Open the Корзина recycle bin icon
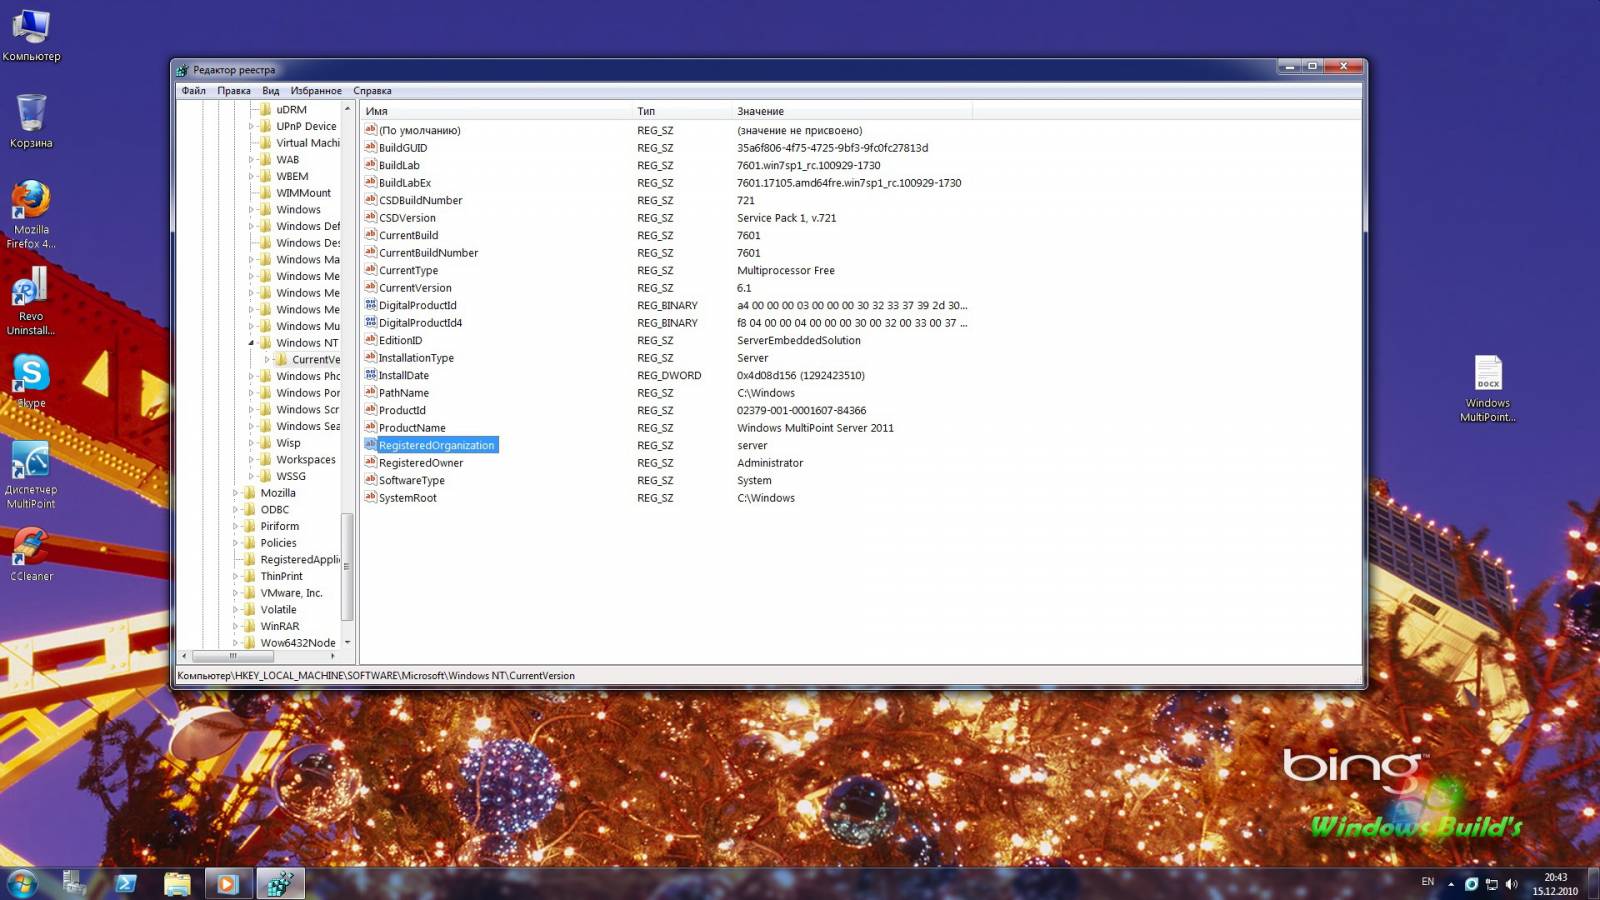Screen dimensions: 1600x900 31,121
